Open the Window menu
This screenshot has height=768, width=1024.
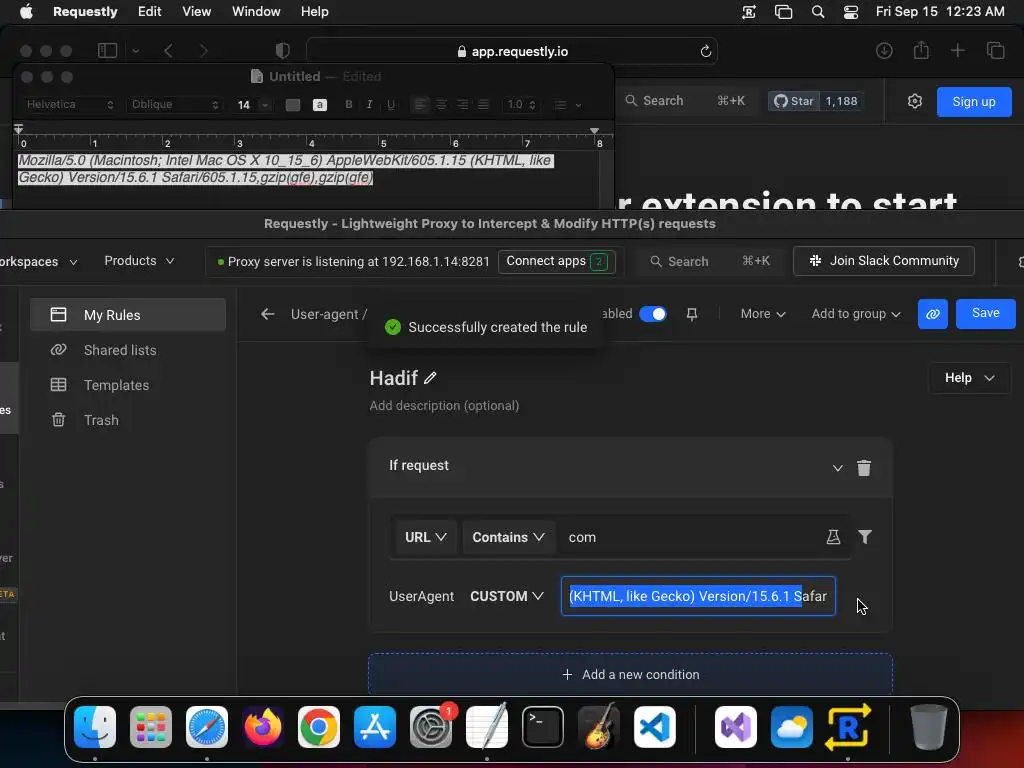(x=256, y=12)
